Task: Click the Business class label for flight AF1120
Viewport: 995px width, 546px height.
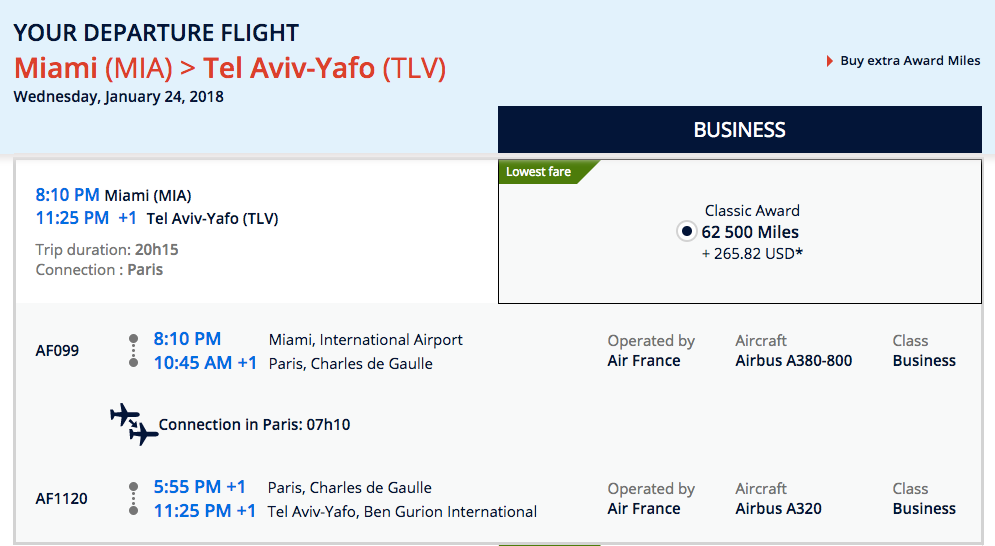Action: (924, 509)
